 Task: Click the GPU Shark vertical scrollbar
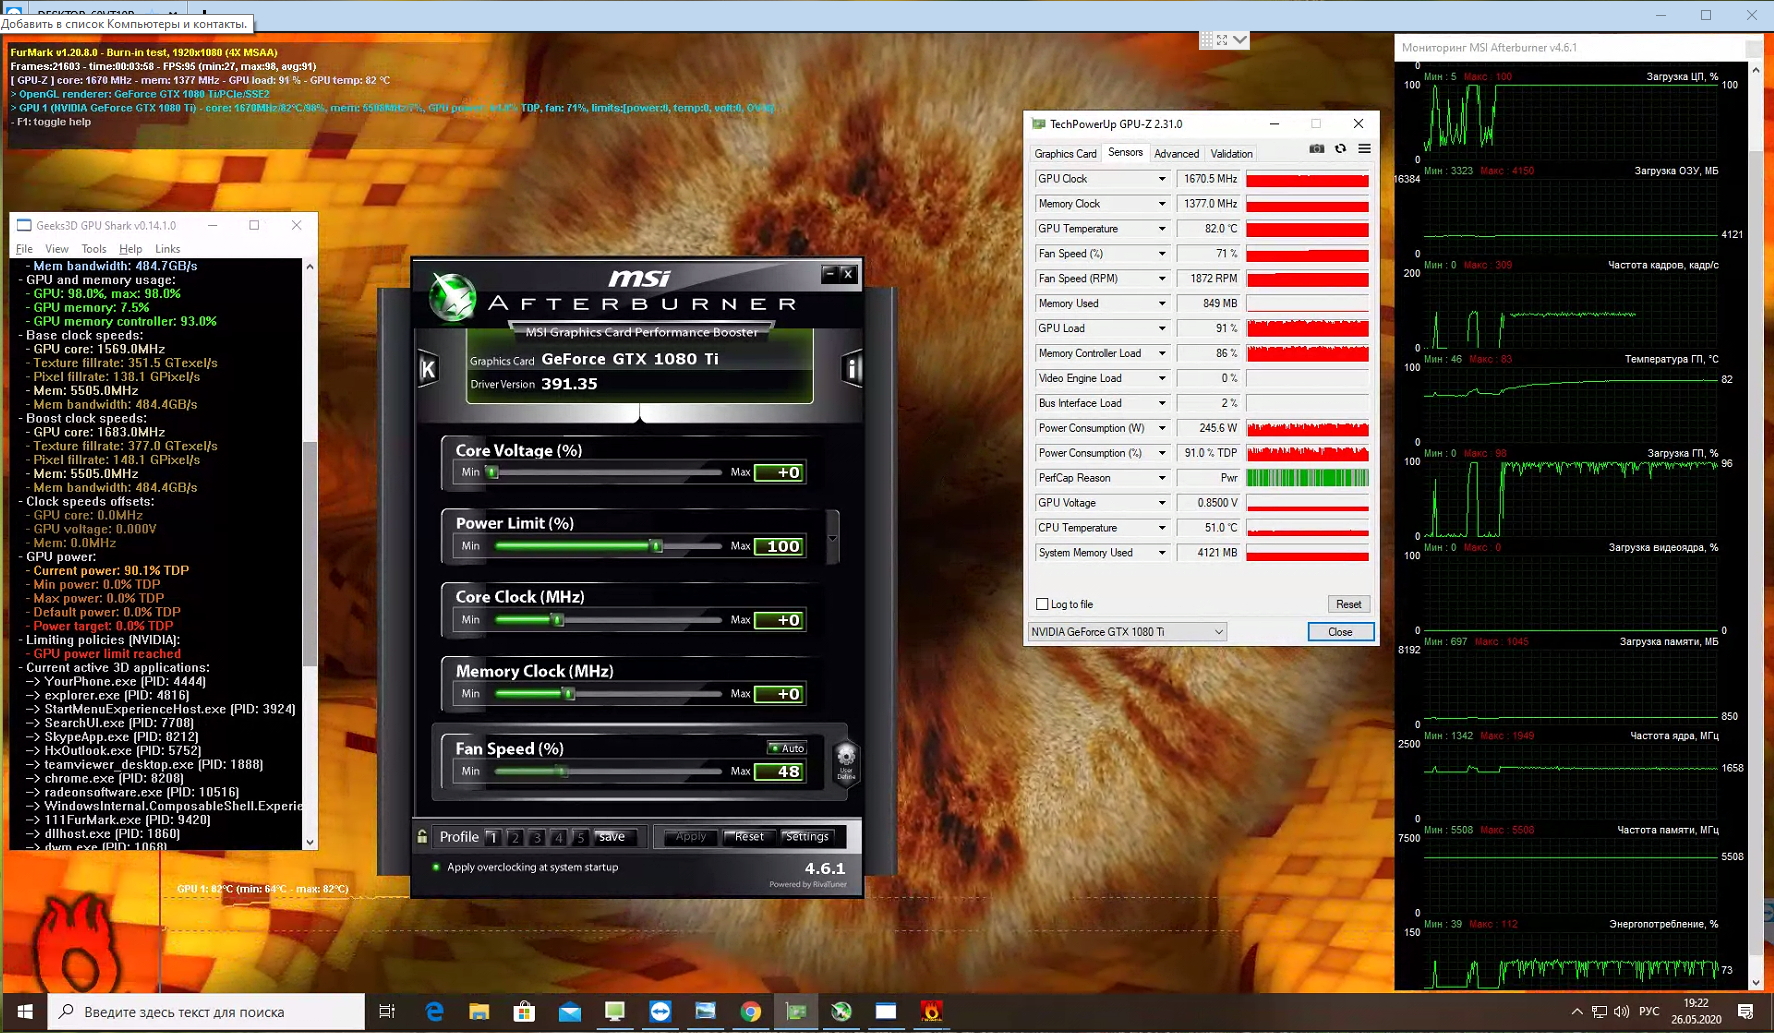click(x=310, y=554)
